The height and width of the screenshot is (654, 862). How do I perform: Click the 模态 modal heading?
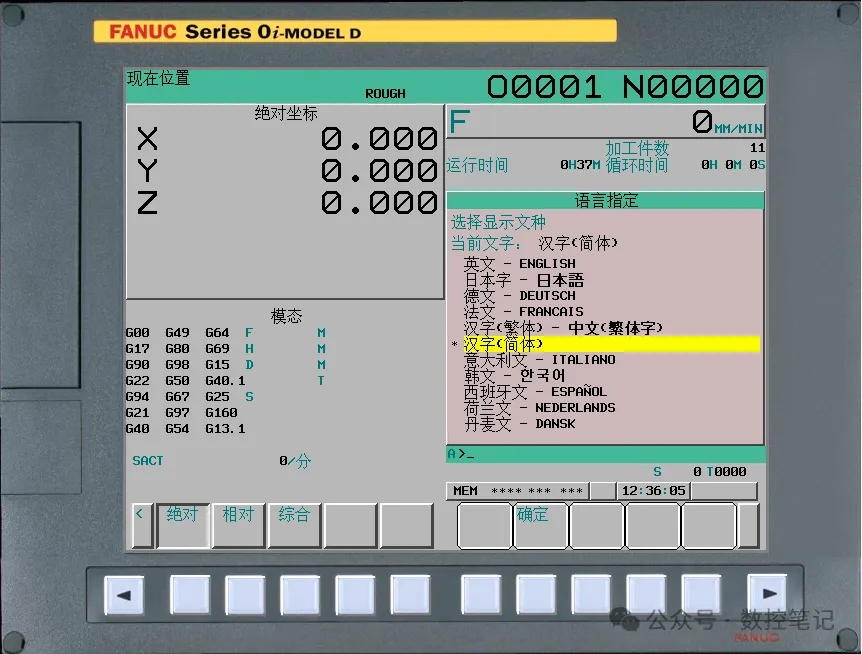(286, 316)
